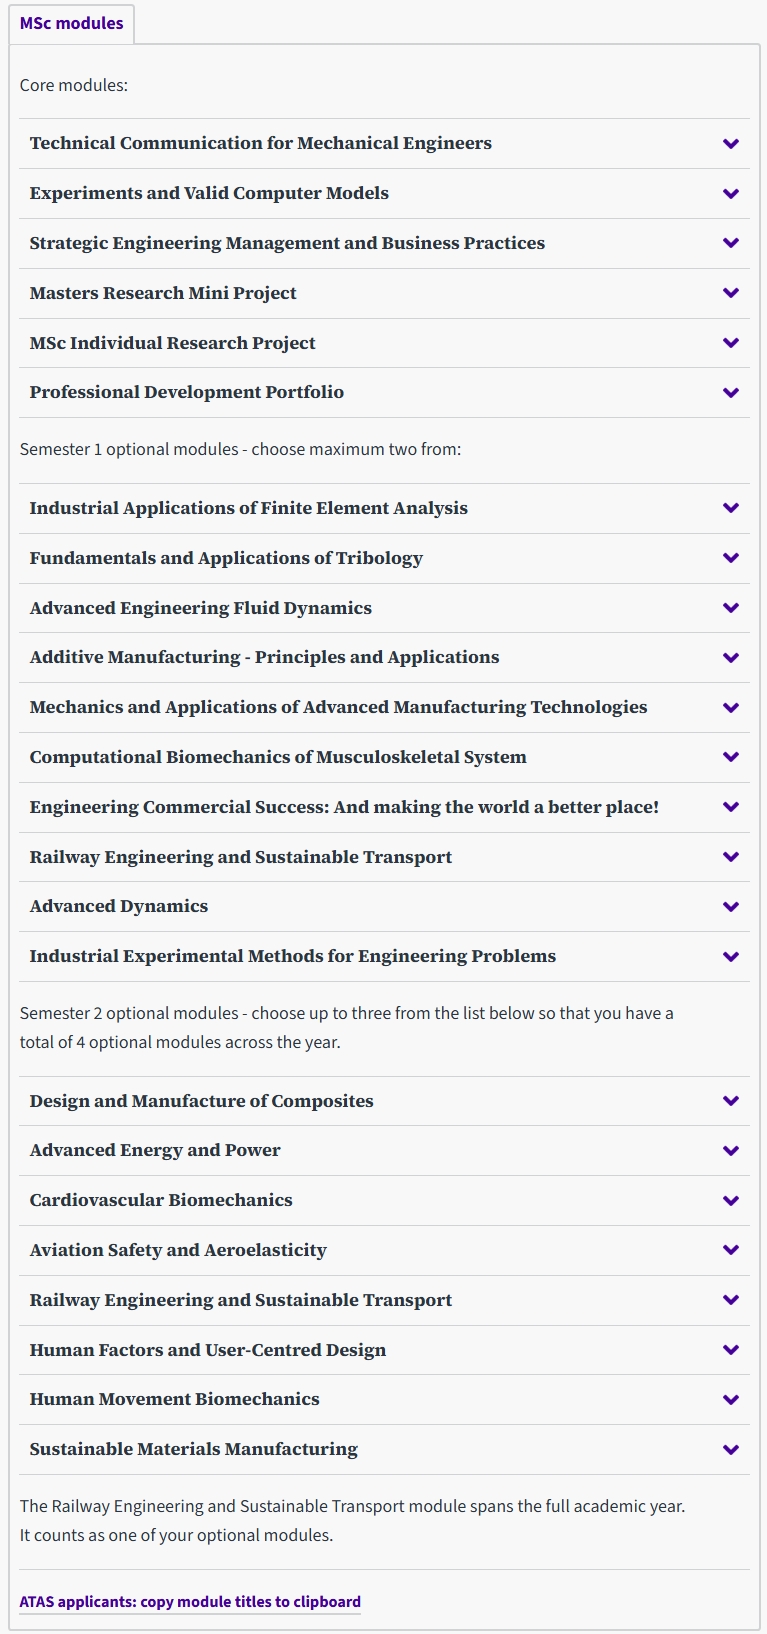Expand the MSc Individual Research Project module
The height and width of the screenshot is (1634, 767).
[x=172, y=343]
